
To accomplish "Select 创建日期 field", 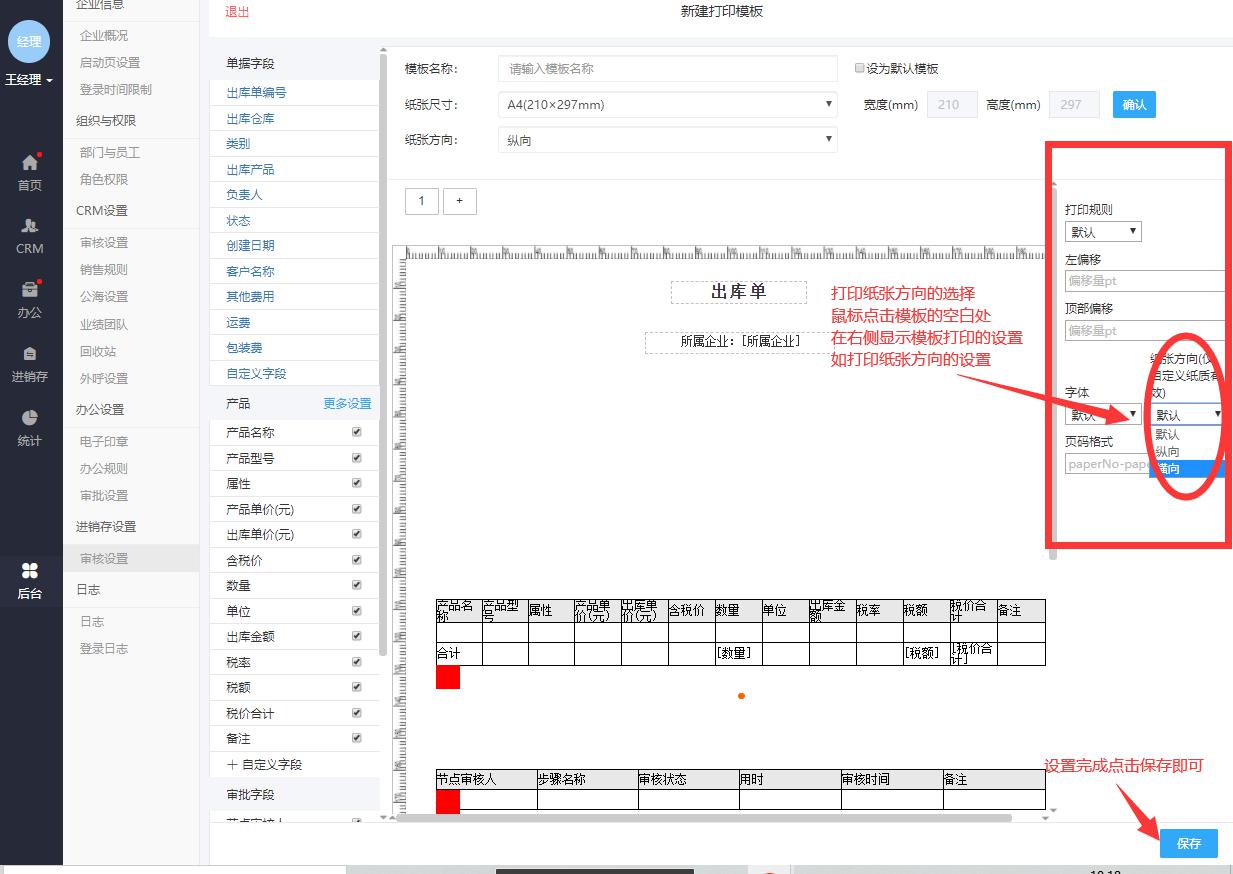I will (250, 245).
